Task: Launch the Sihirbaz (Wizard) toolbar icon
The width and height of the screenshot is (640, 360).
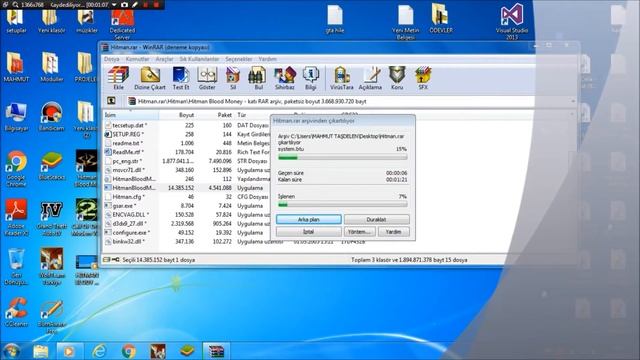Action: 284,78
